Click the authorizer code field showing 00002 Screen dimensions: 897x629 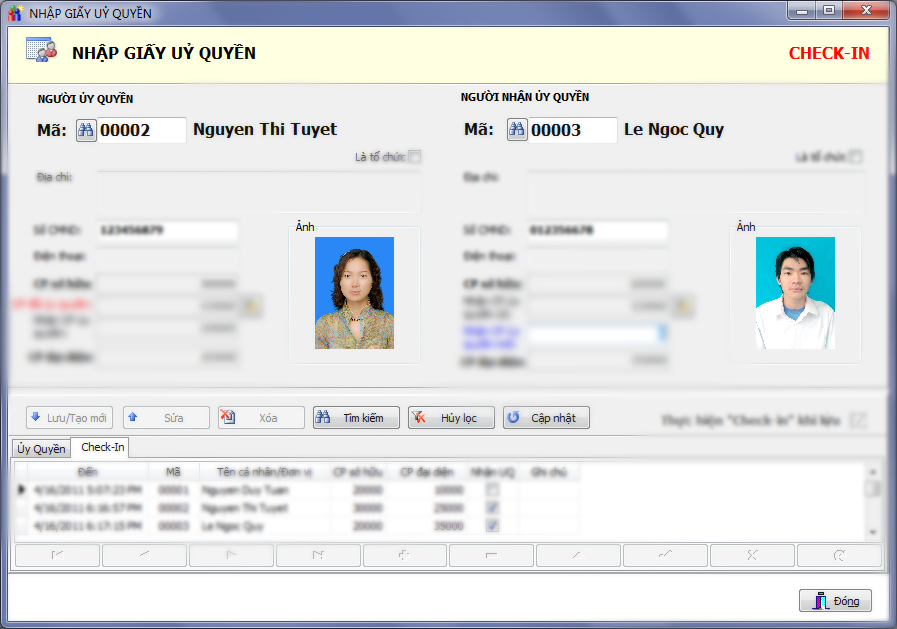[x=141, y=130]
